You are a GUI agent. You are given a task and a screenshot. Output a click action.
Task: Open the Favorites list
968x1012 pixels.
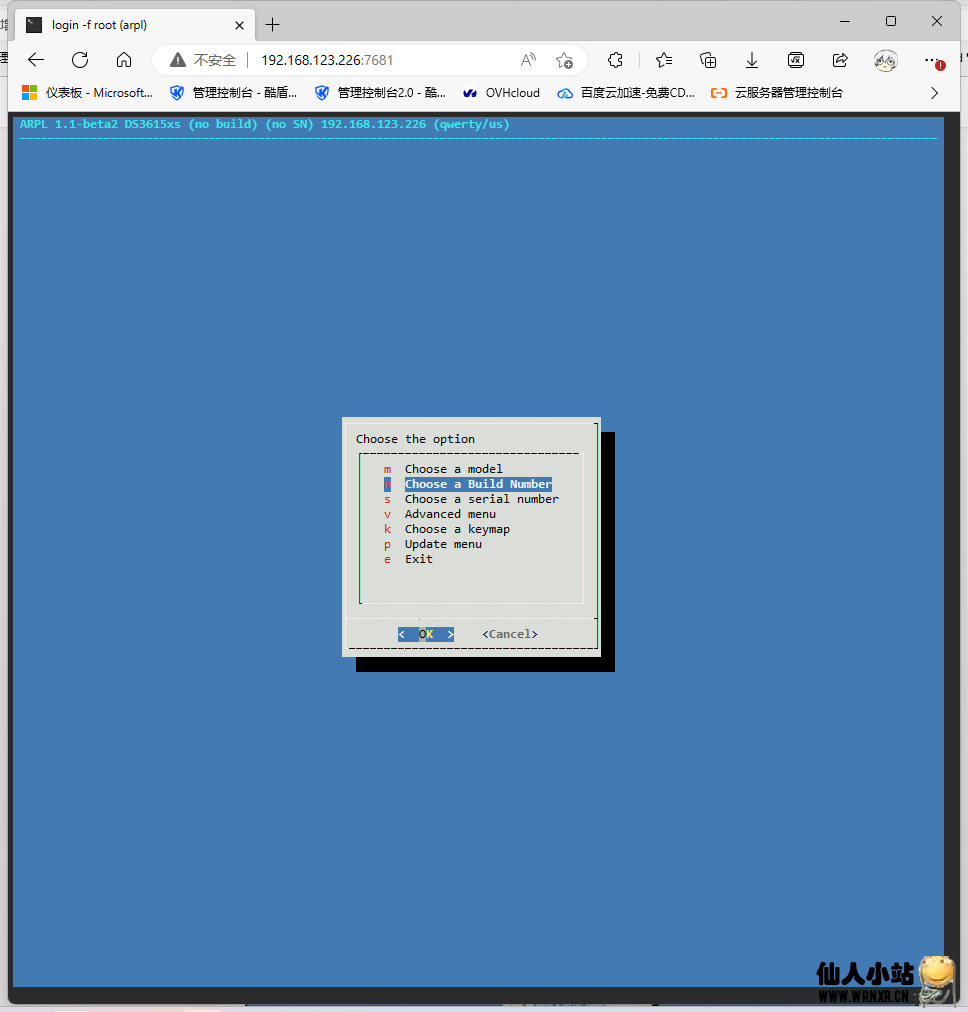pyautogui.click(x=664, y=60)
